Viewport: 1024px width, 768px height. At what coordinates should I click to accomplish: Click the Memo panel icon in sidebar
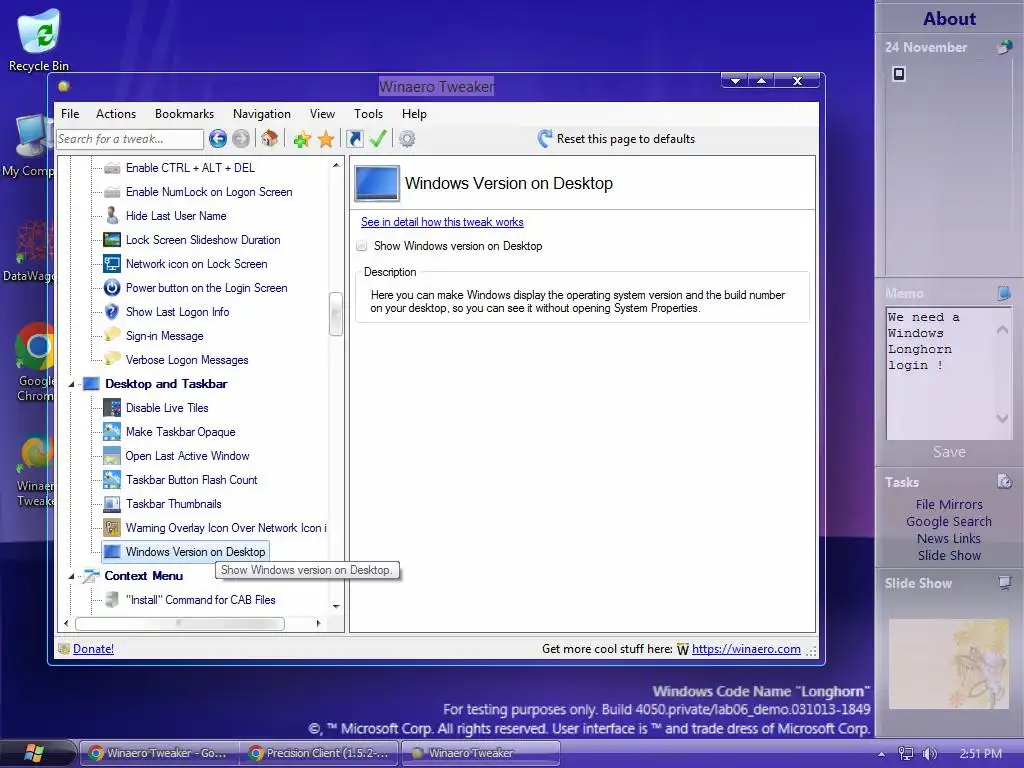(1004, 293)
